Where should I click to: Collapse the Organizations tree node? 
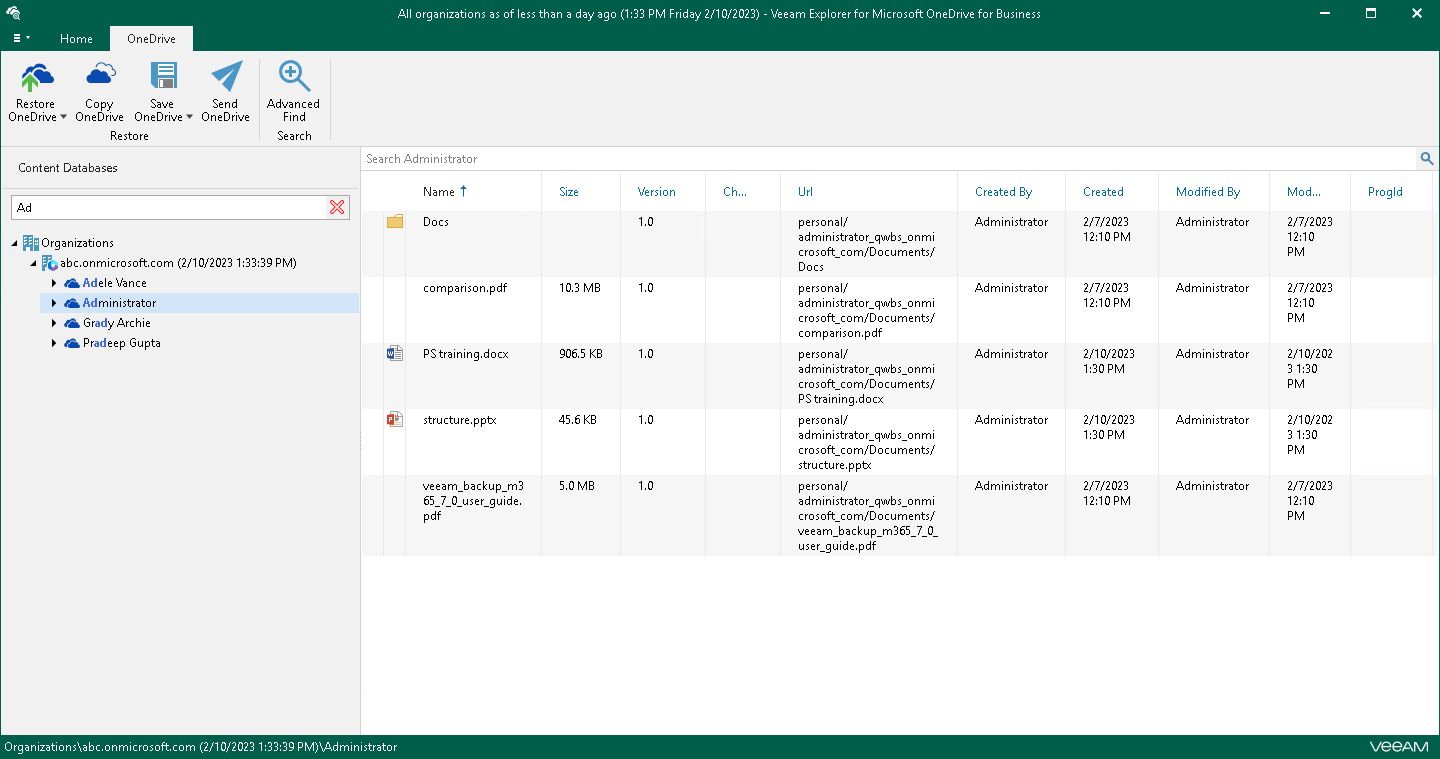[x=15, y=243]
